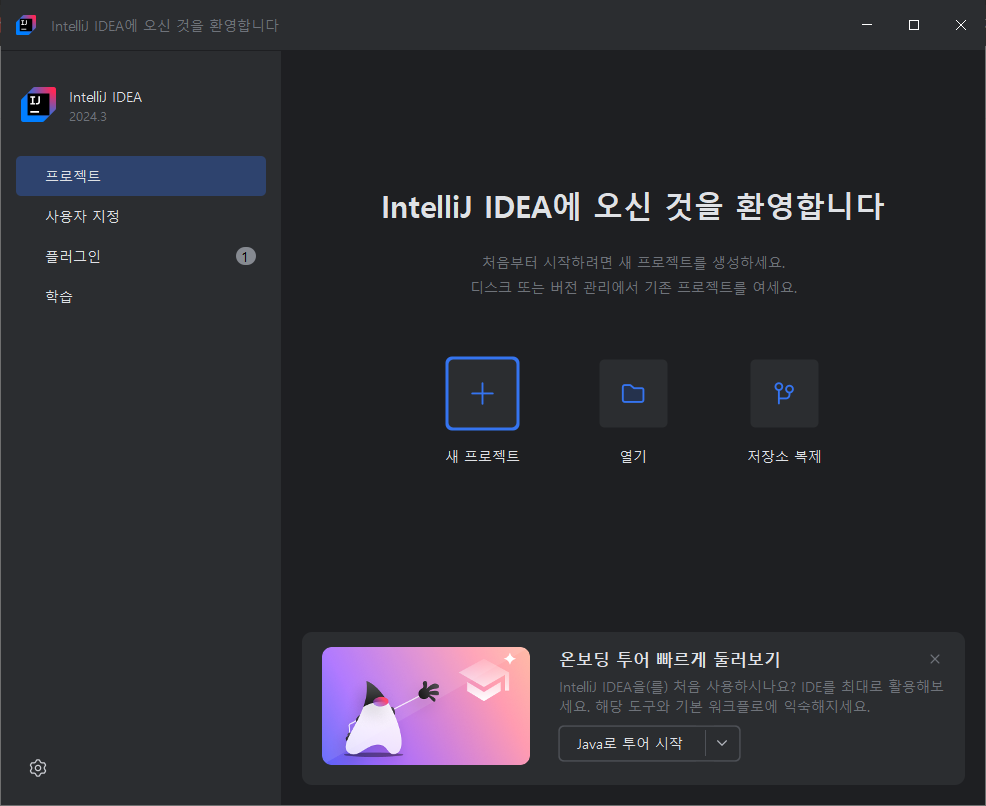
Task: Click the IntelliJ icon in the title bar
Action: click(26, 25)
